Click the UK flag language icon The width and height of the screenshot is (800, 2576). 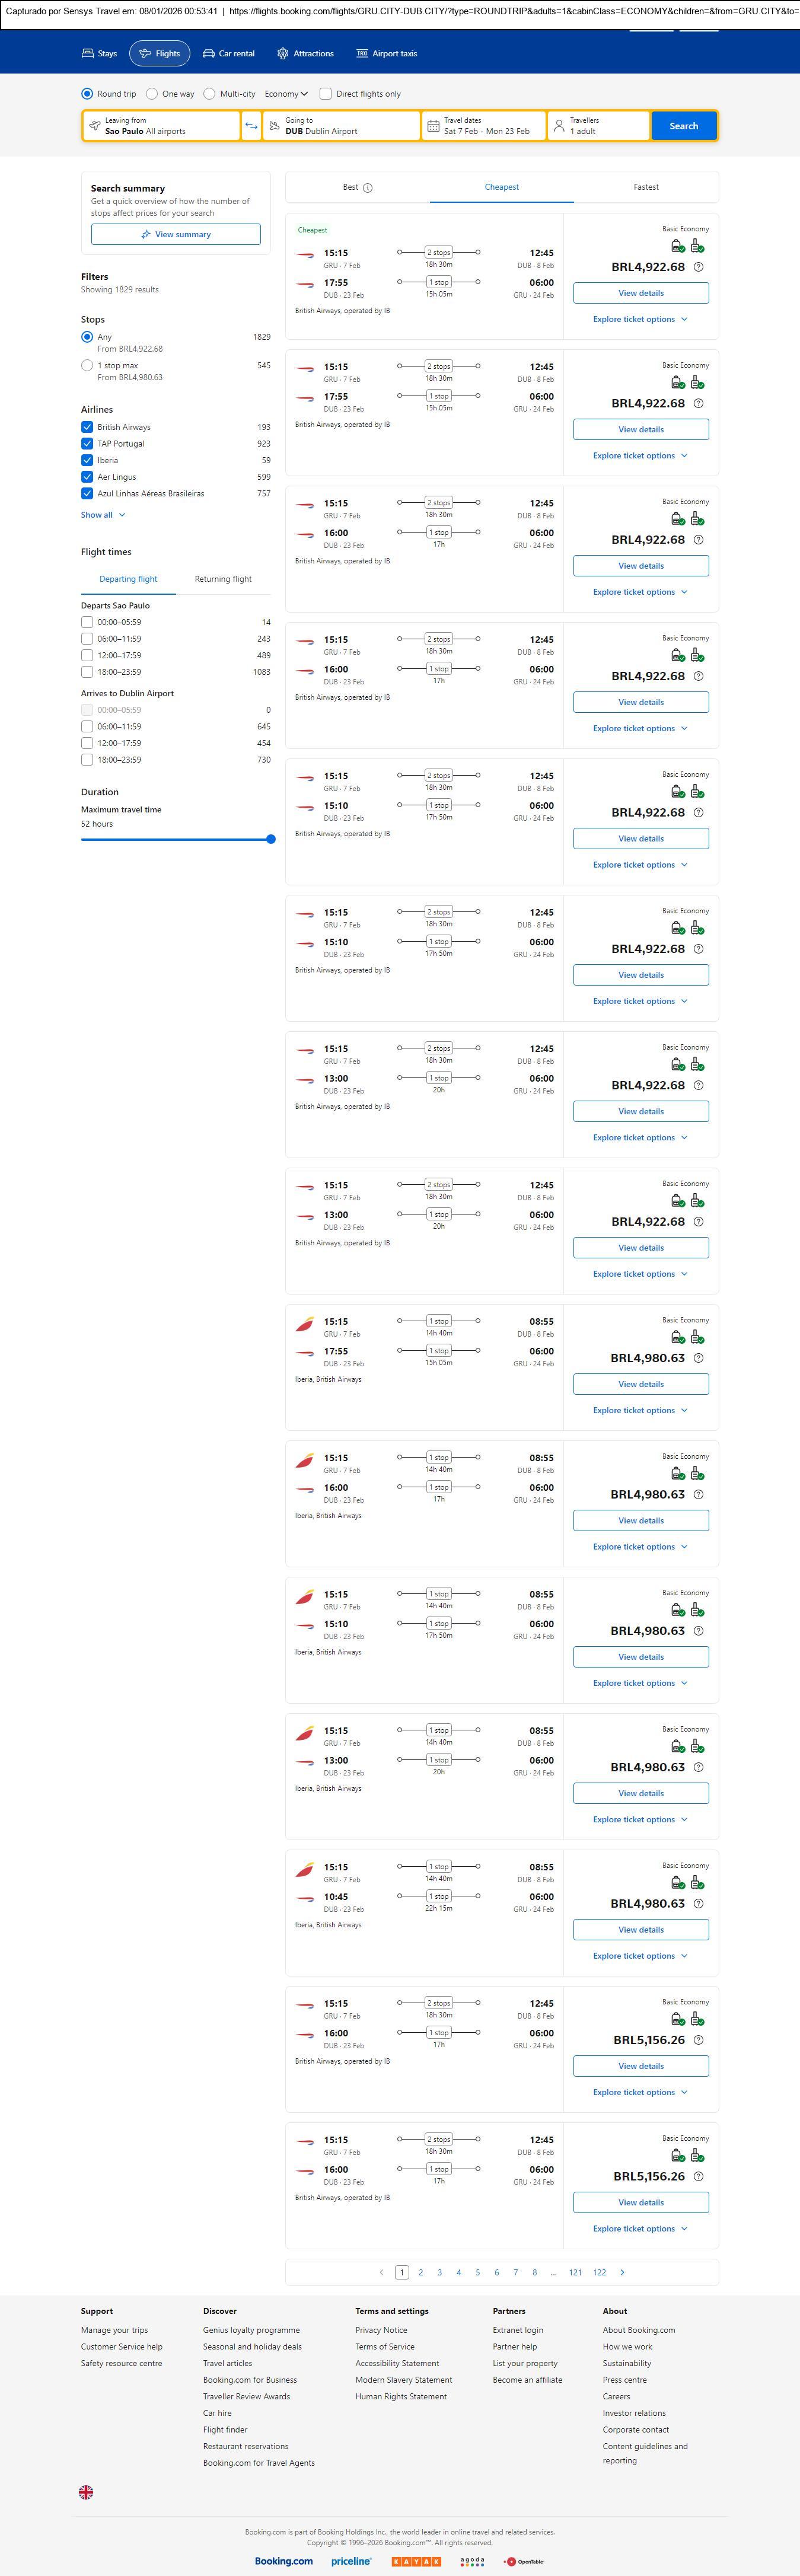pyautogui.click(x=86, y=2492)
